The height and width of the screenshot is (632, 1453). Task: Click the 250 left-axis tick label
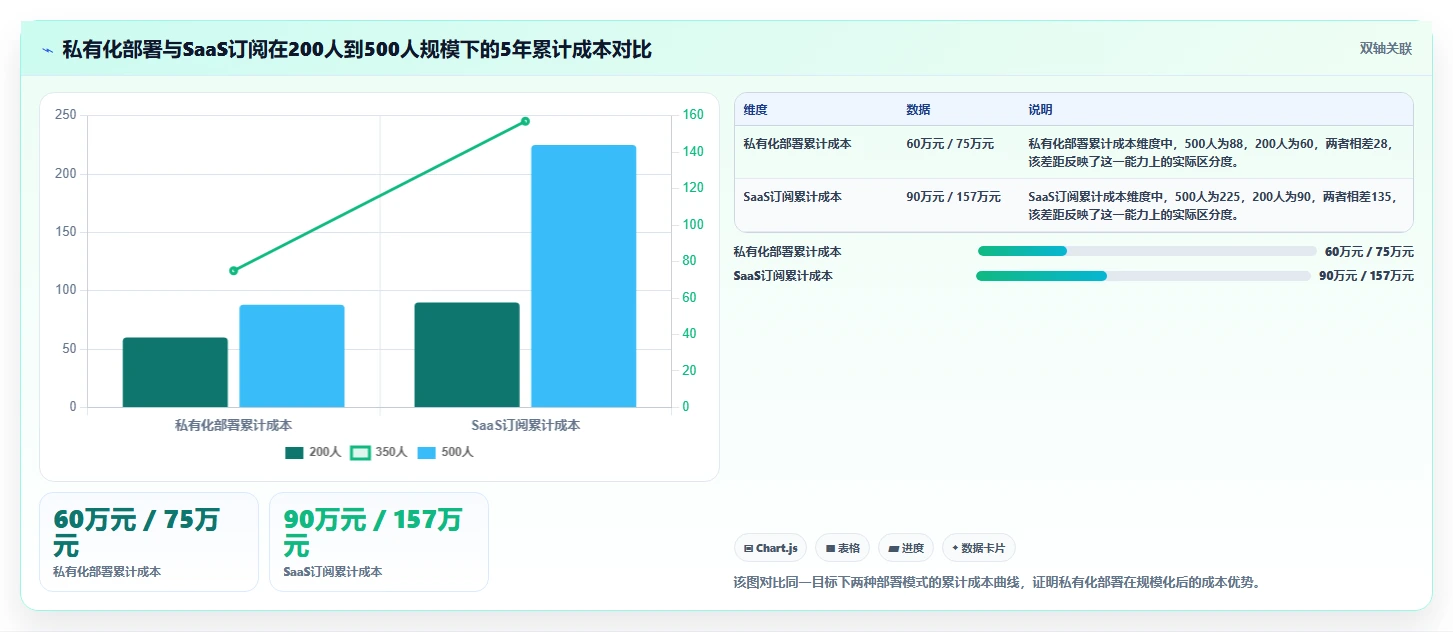66,115
